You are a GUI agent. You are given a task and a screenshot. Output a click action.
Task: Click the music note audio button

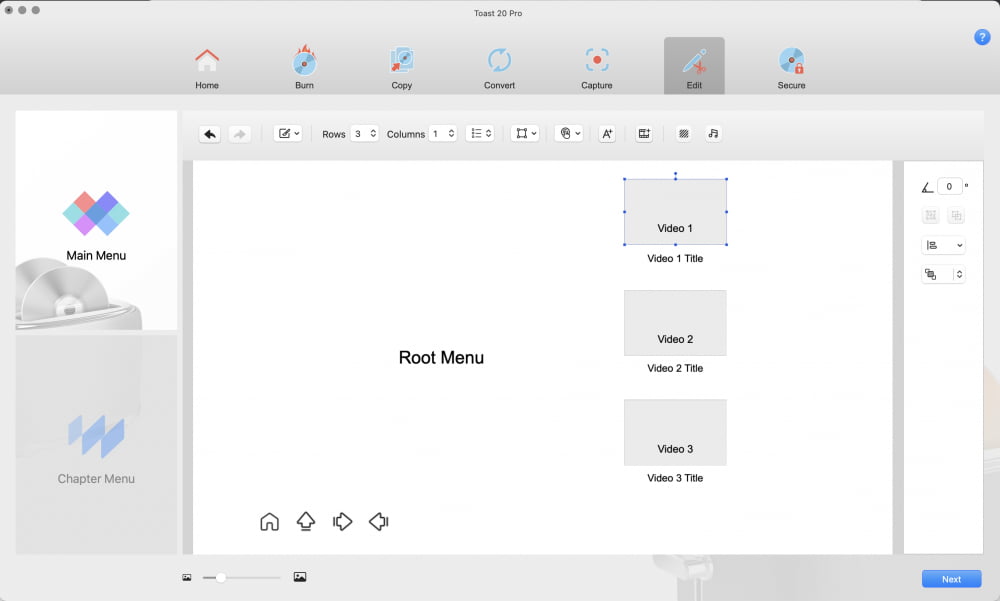(x=713, y=134)
